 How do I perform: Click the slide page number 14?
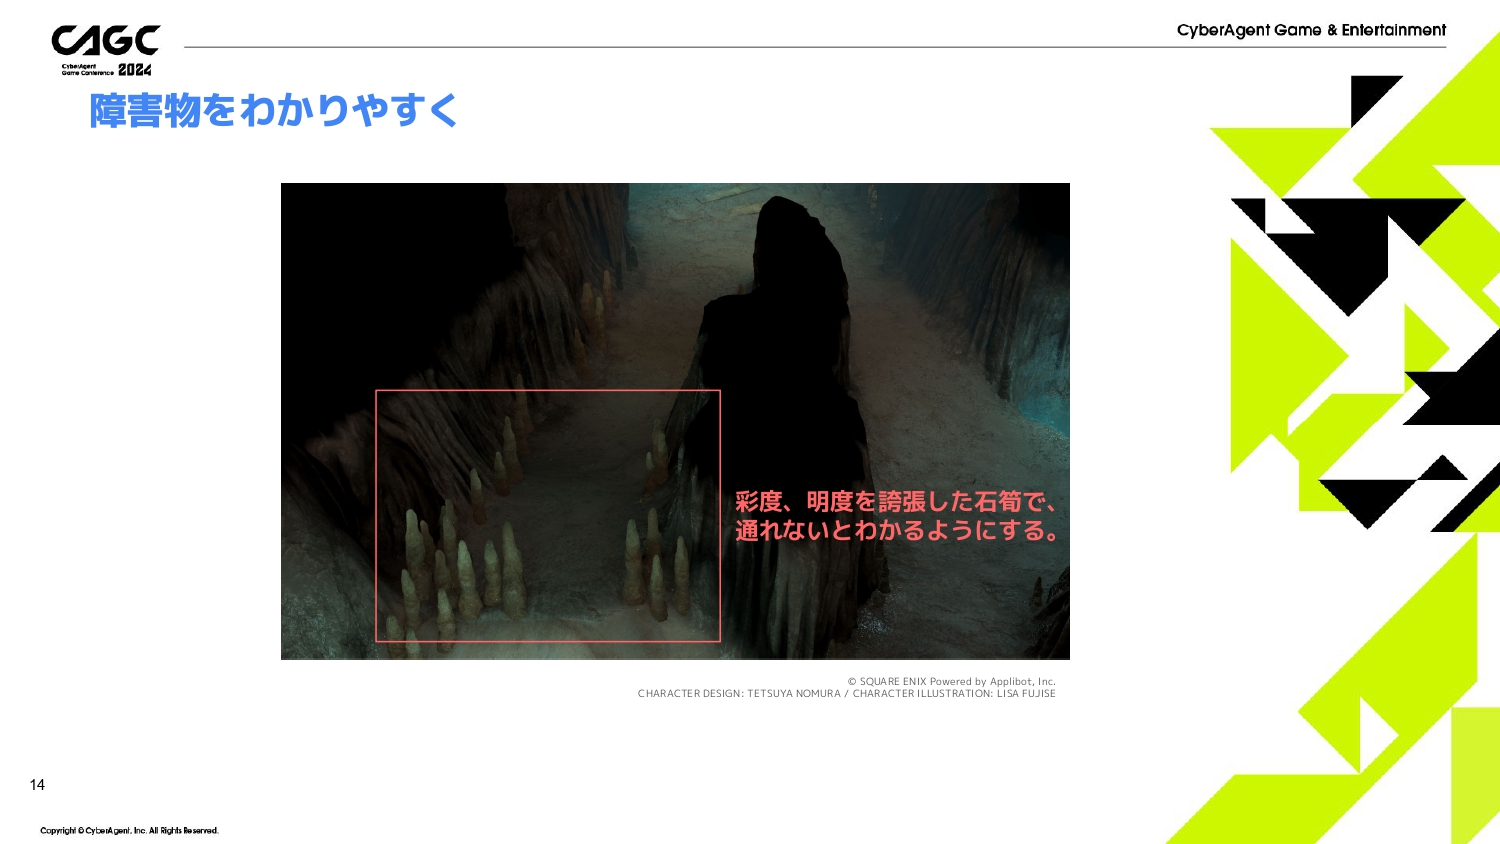pyautogui.click(x=37, y=785)
